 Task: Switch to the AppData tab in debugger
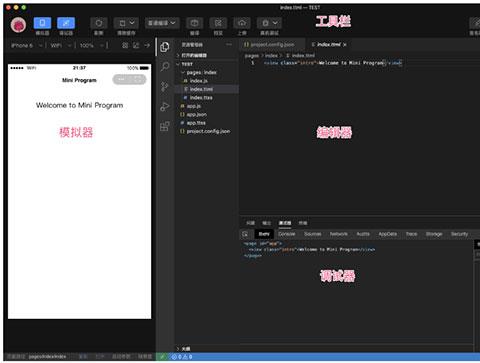(x=388, y=234)
